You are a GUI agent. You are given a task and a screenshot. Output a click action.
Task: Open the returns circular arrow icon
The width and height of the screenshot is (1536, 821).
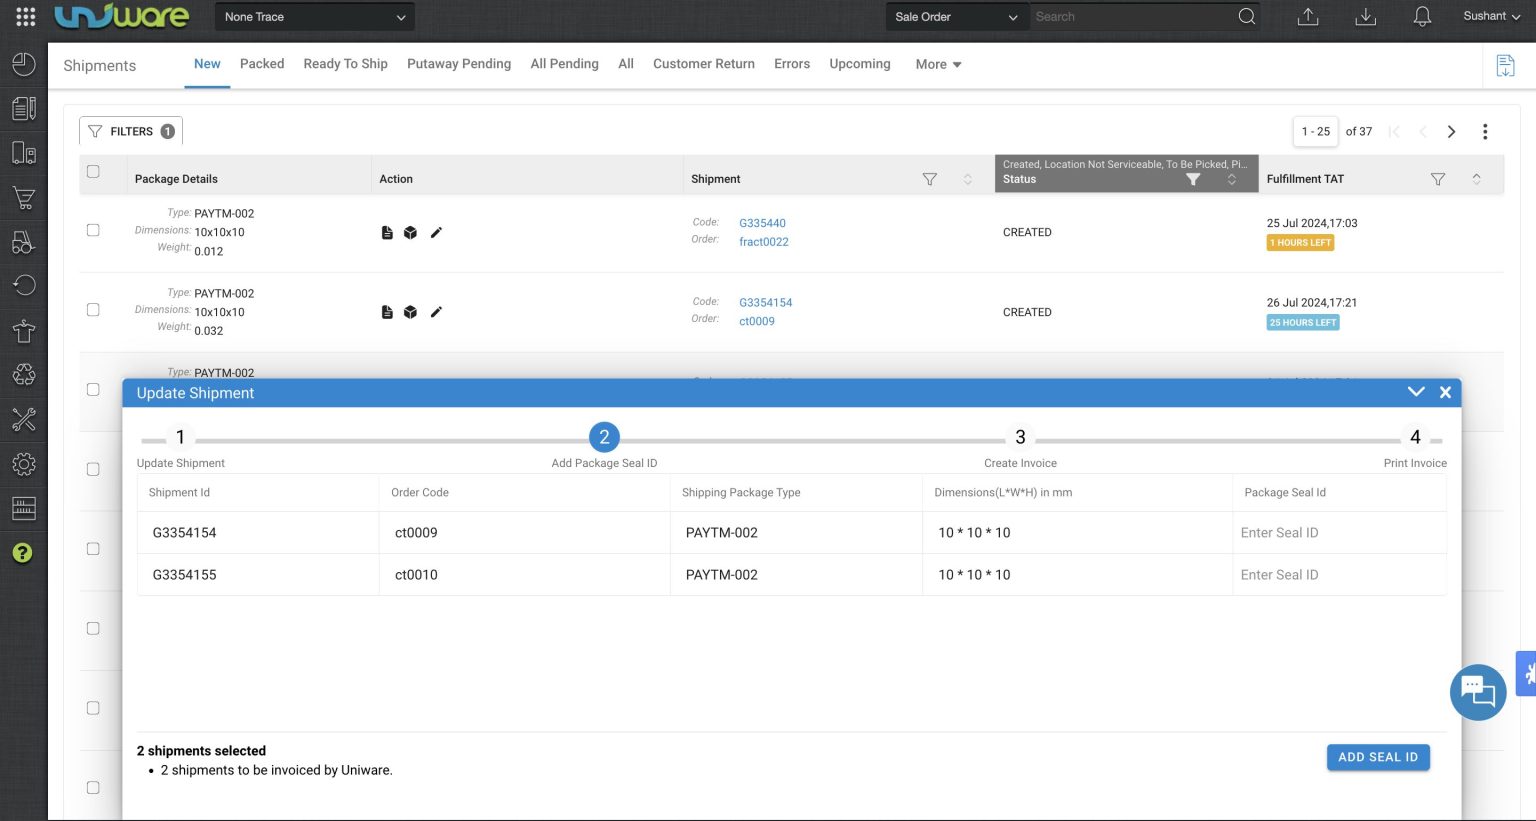24,286
